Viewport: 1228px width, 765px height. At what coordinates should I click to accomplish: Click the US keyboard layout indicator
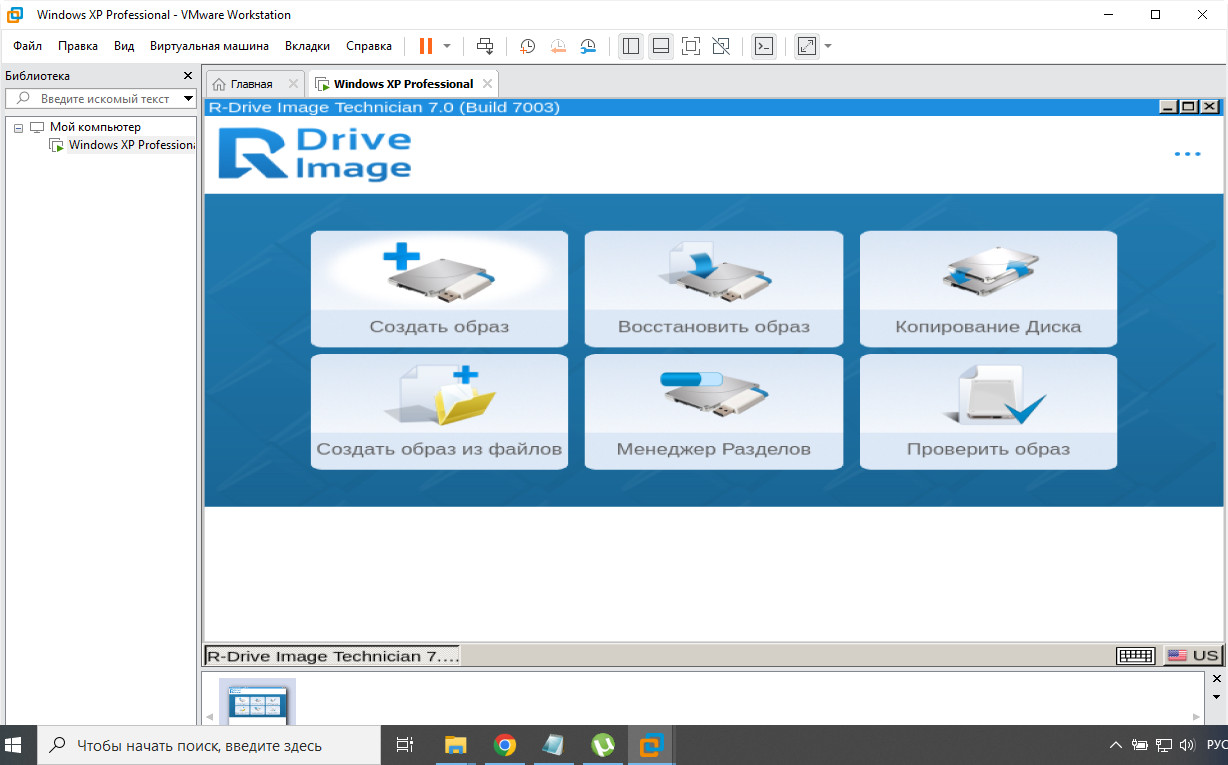tap(1192, 655)
